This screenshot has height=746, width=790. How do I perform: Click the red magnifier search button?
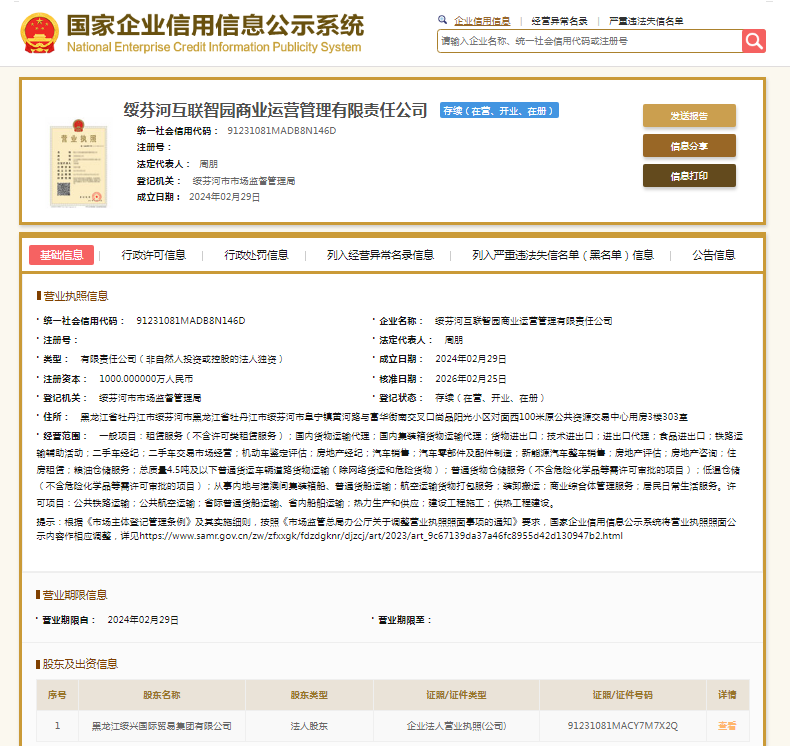tap(753, 40)
